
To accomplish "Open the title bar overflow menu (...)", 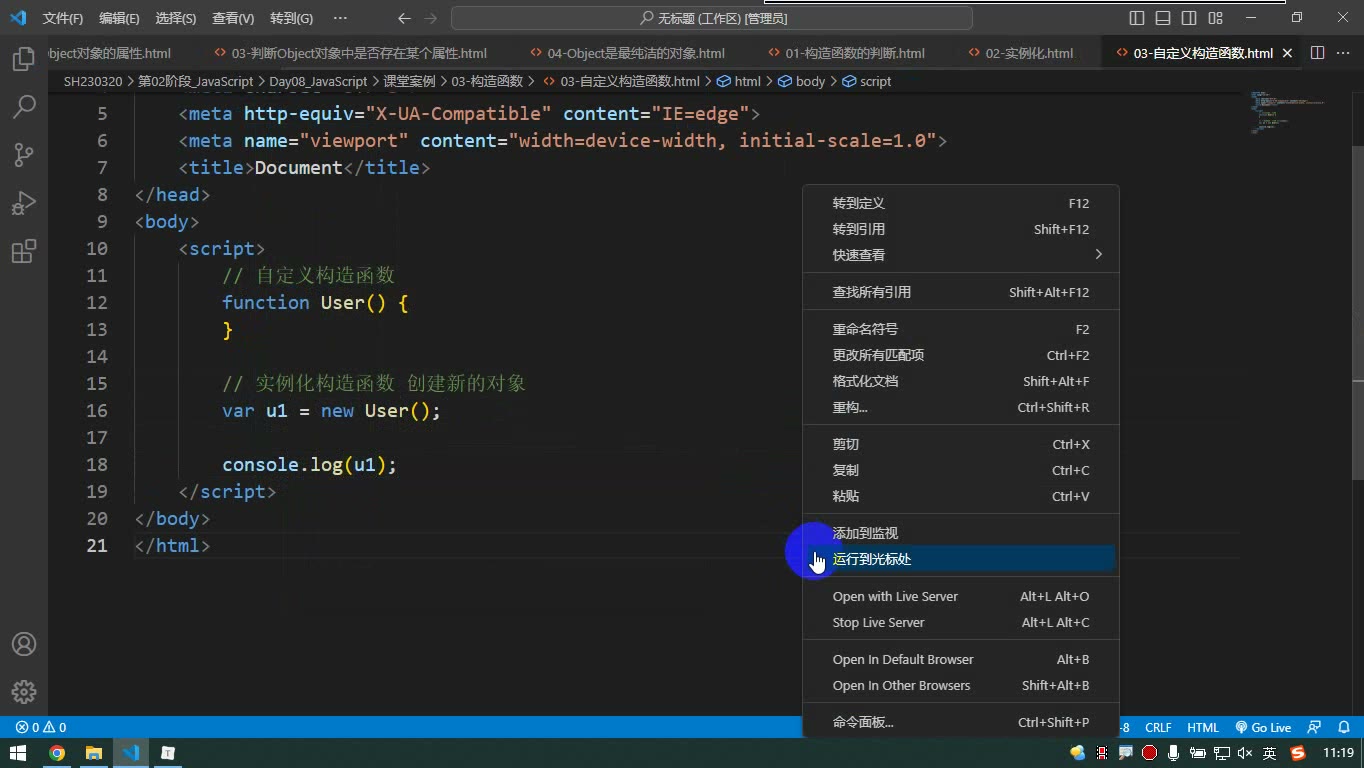I will [x=340, y=18].
